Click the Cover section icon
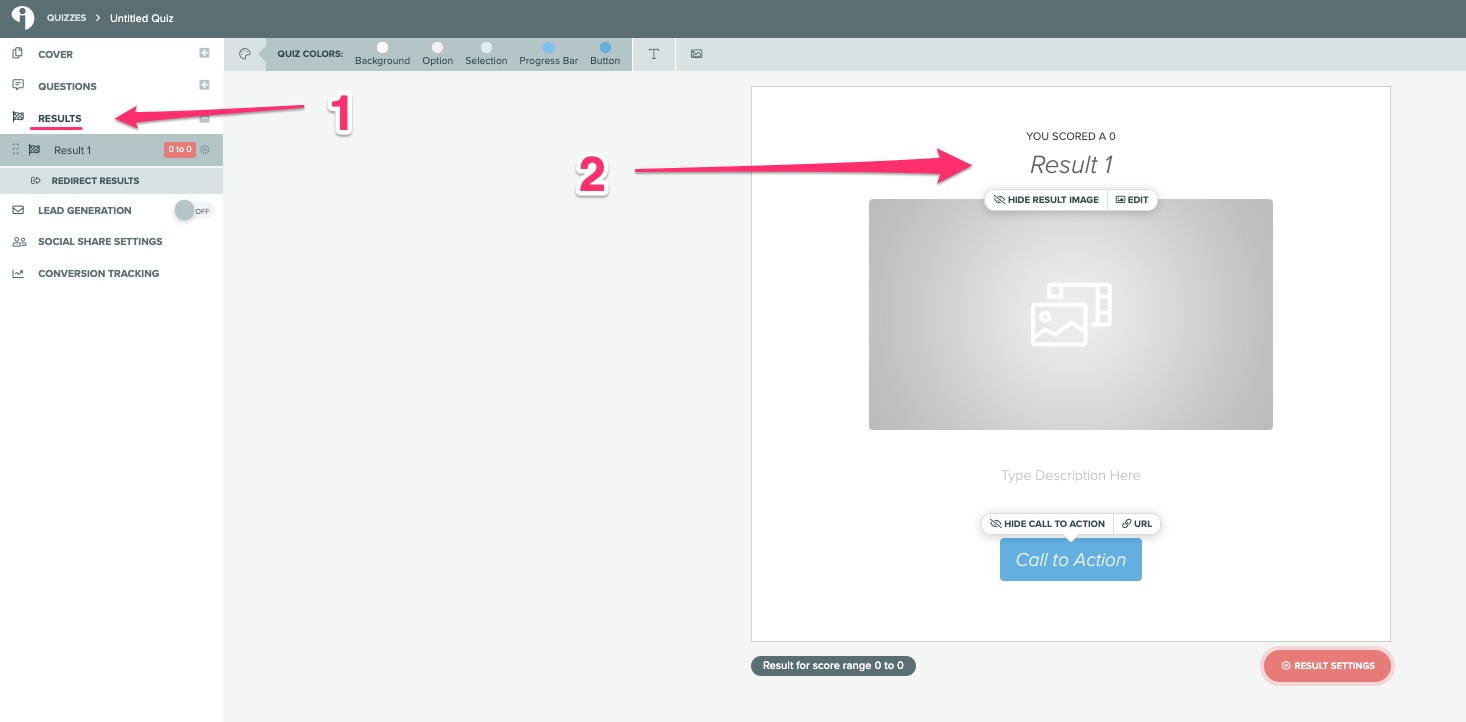 17,54
